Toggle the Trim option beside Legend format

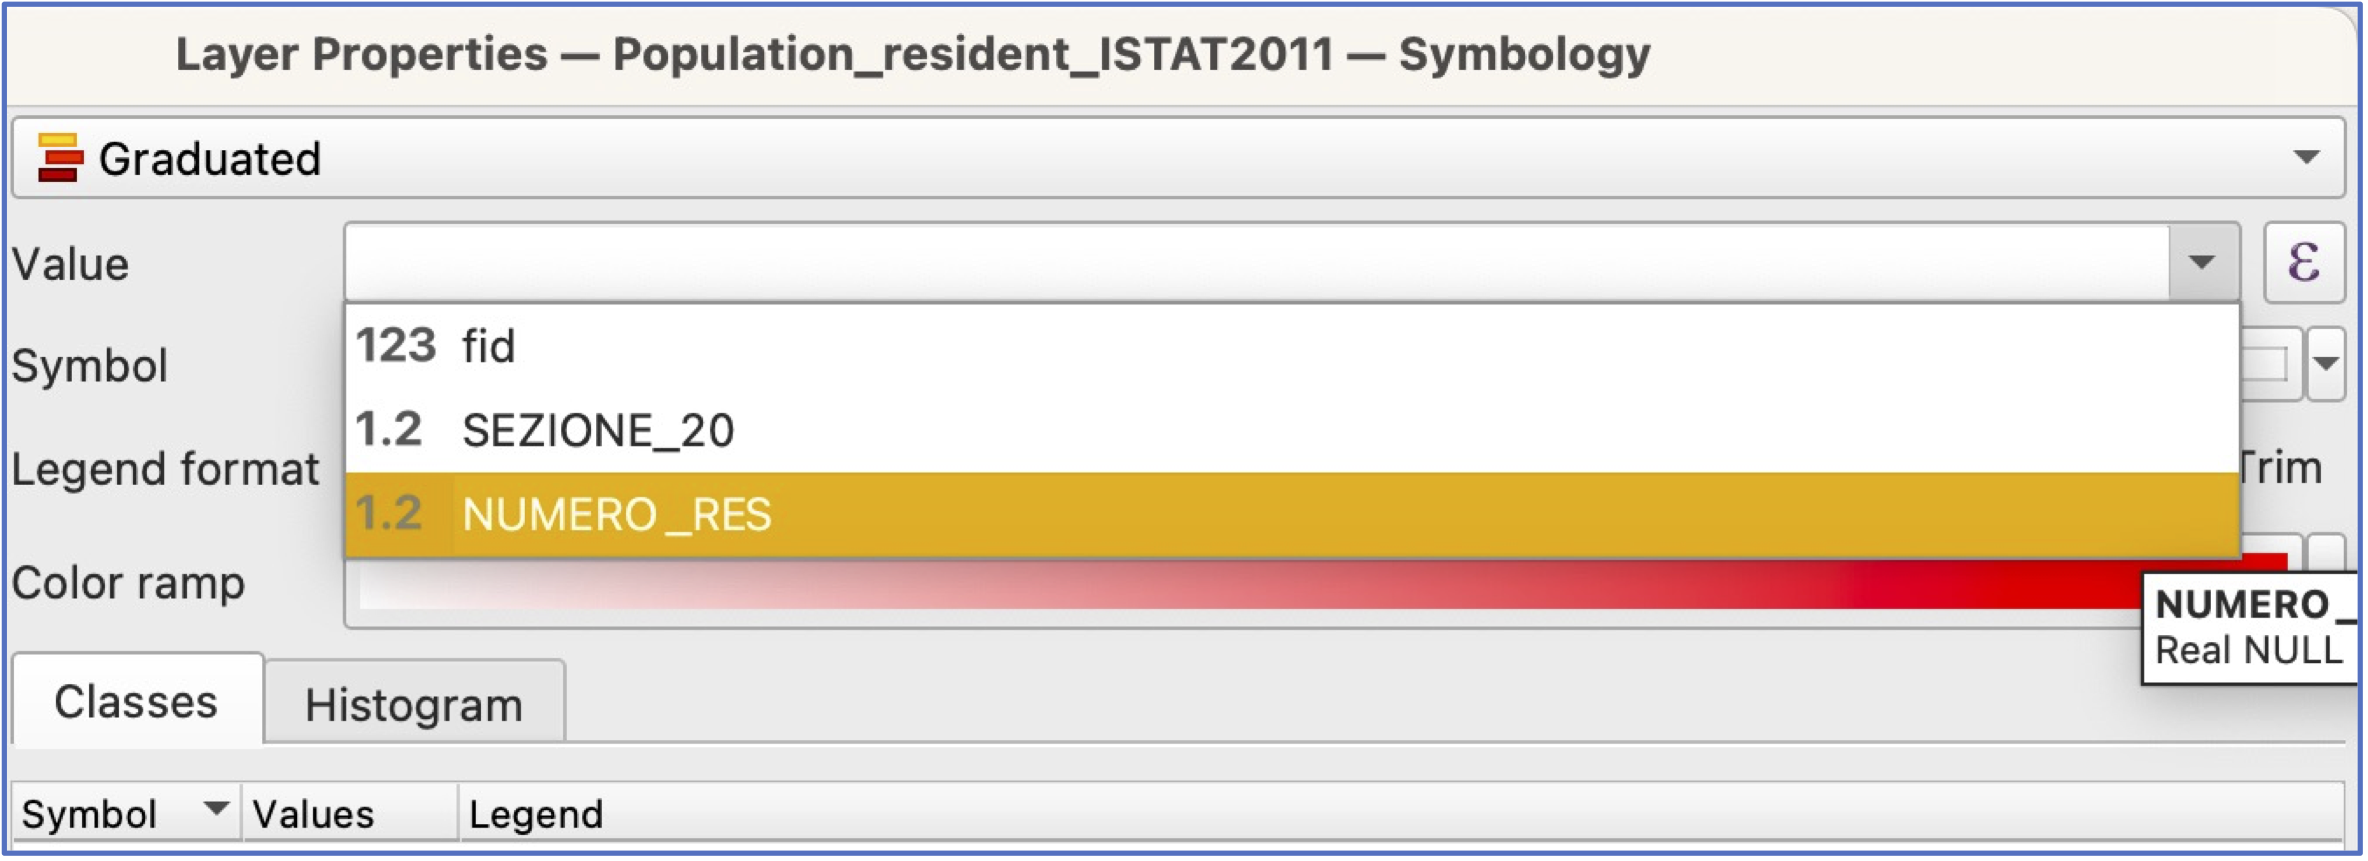[x=2282, y=468]
